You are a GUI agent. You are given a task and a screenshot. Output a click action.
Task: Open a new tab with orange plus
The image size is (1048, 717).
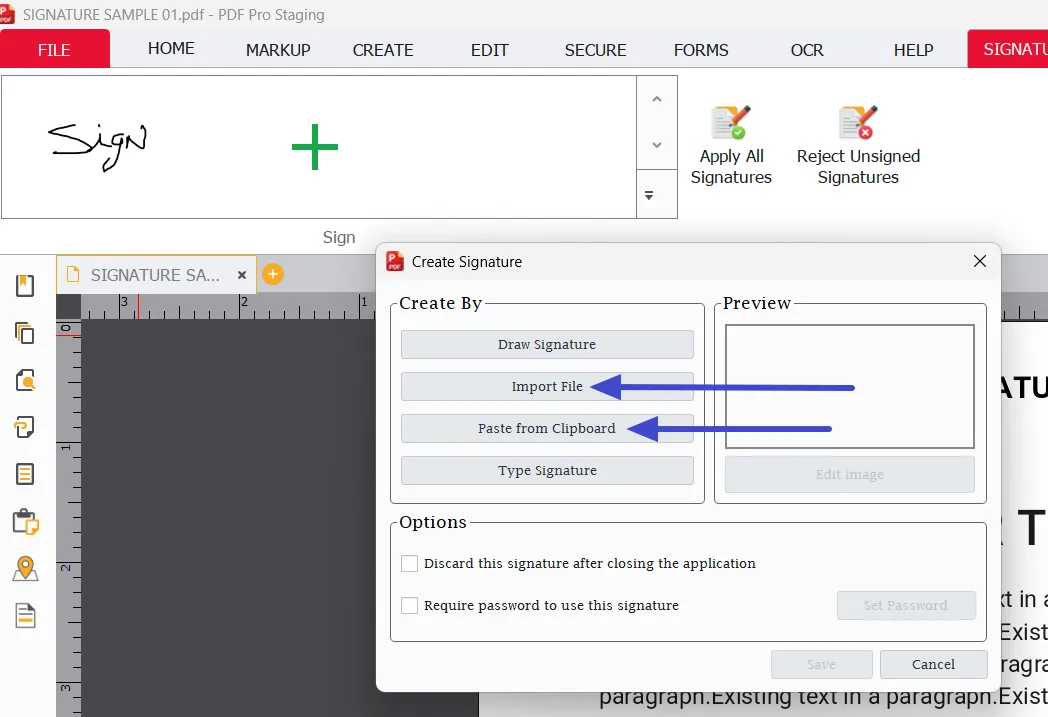click(273, 274)
